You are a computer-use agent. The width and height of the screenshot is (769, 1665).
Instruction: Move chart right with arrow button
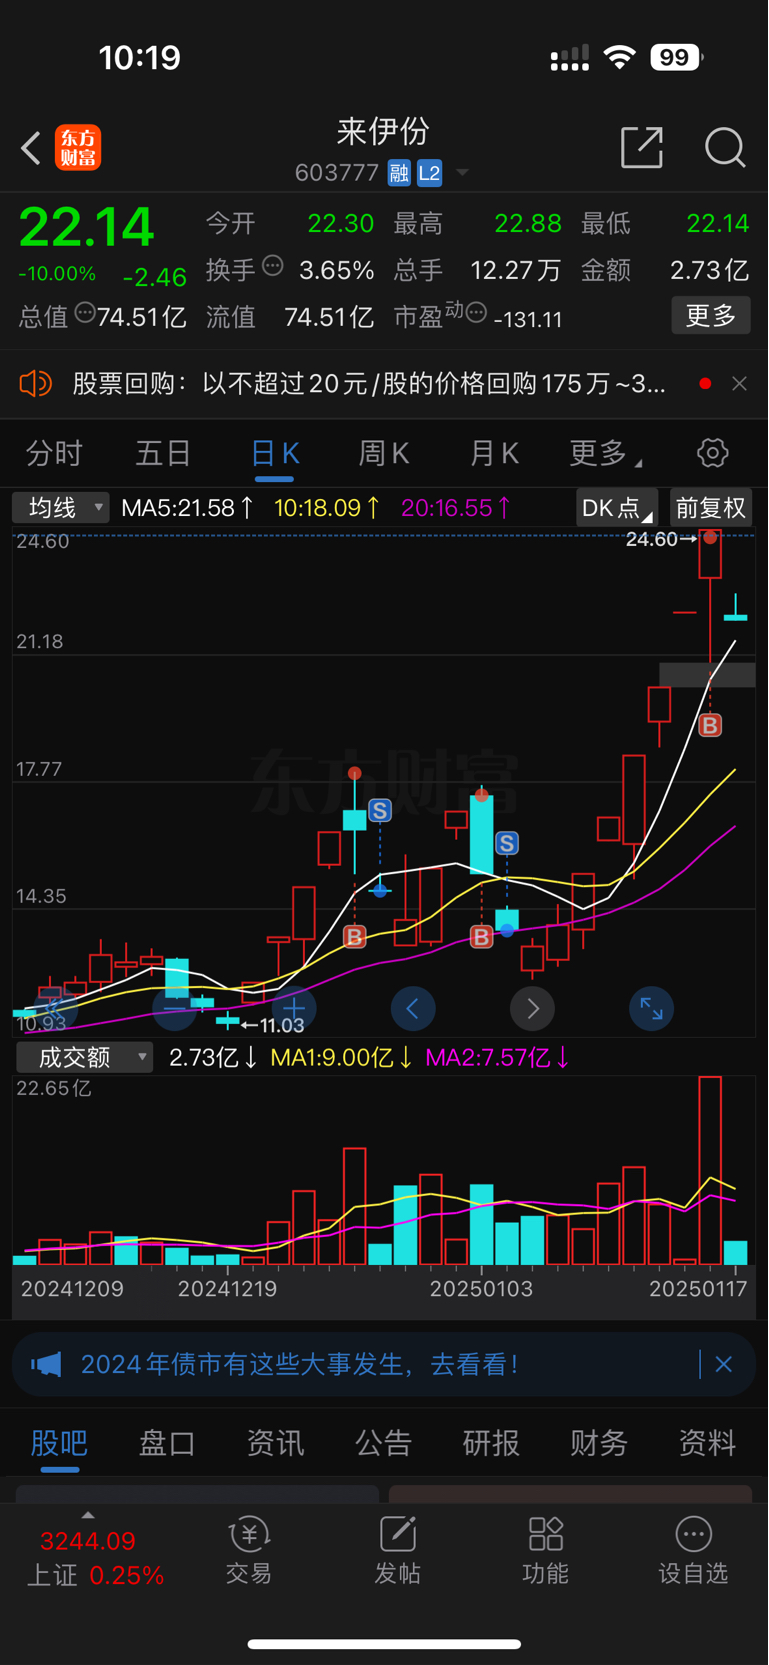532,1009
